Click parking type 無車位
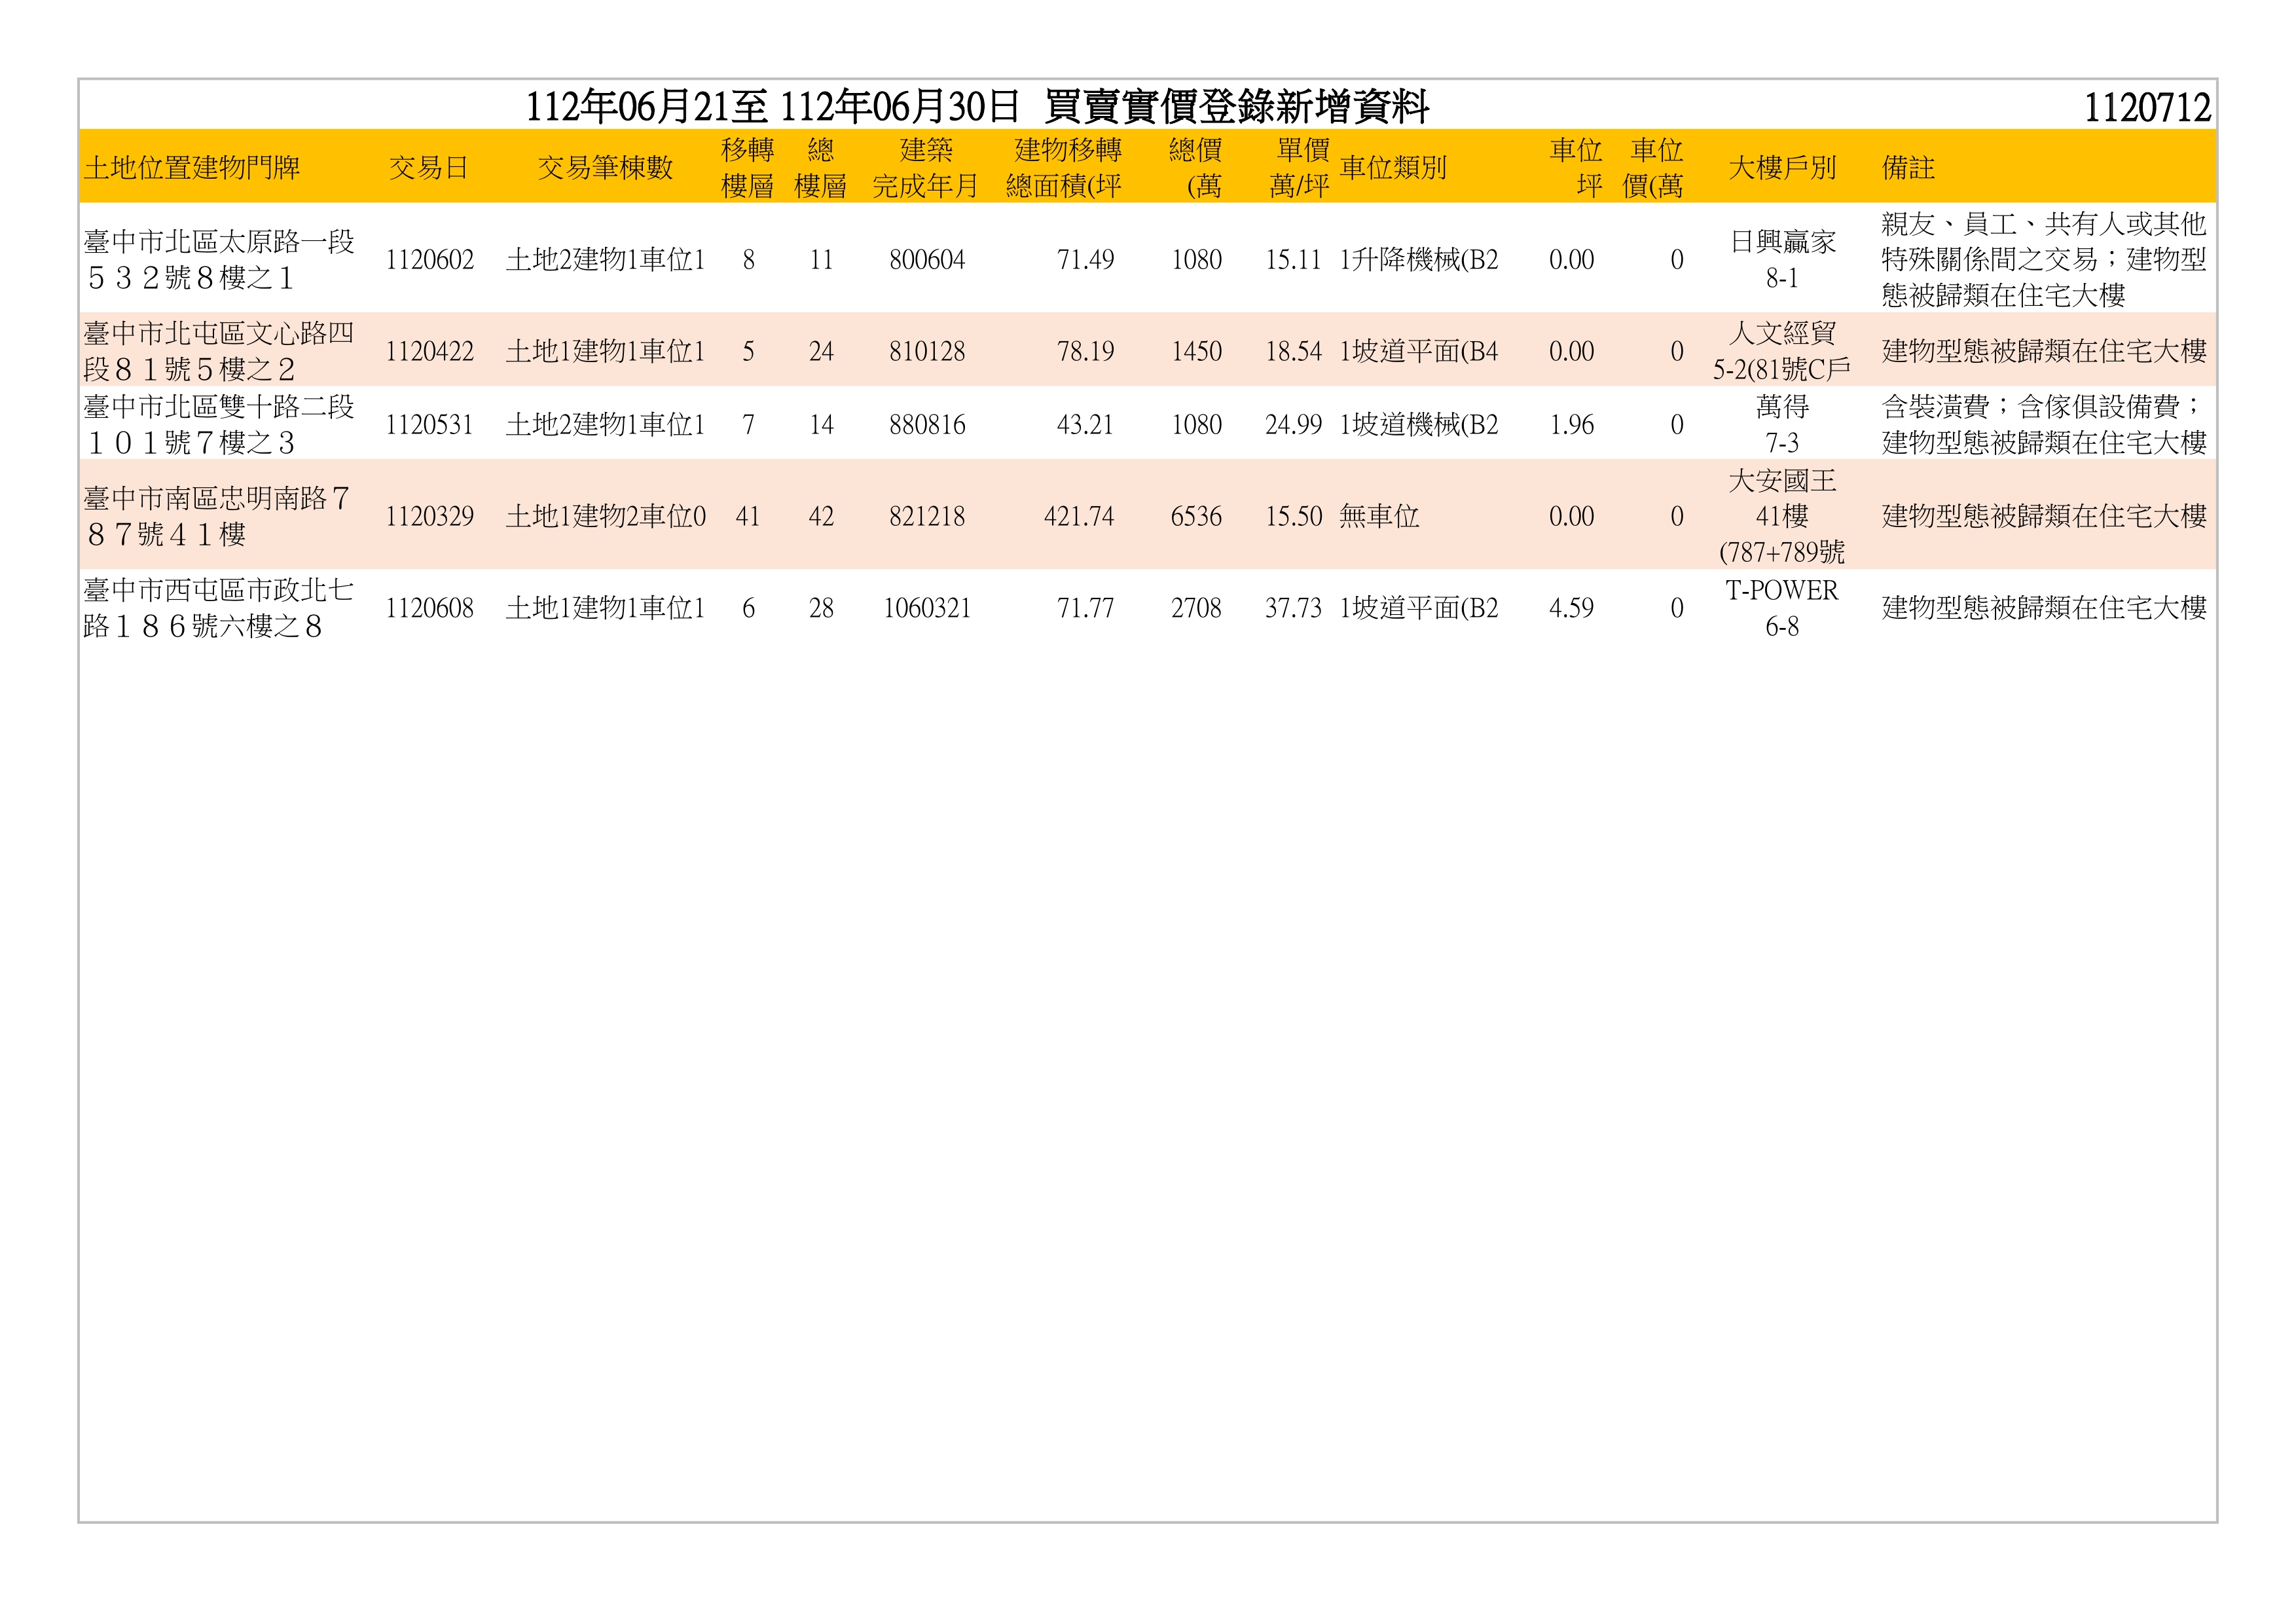2296x1624 pixels. pos(1379,516)
